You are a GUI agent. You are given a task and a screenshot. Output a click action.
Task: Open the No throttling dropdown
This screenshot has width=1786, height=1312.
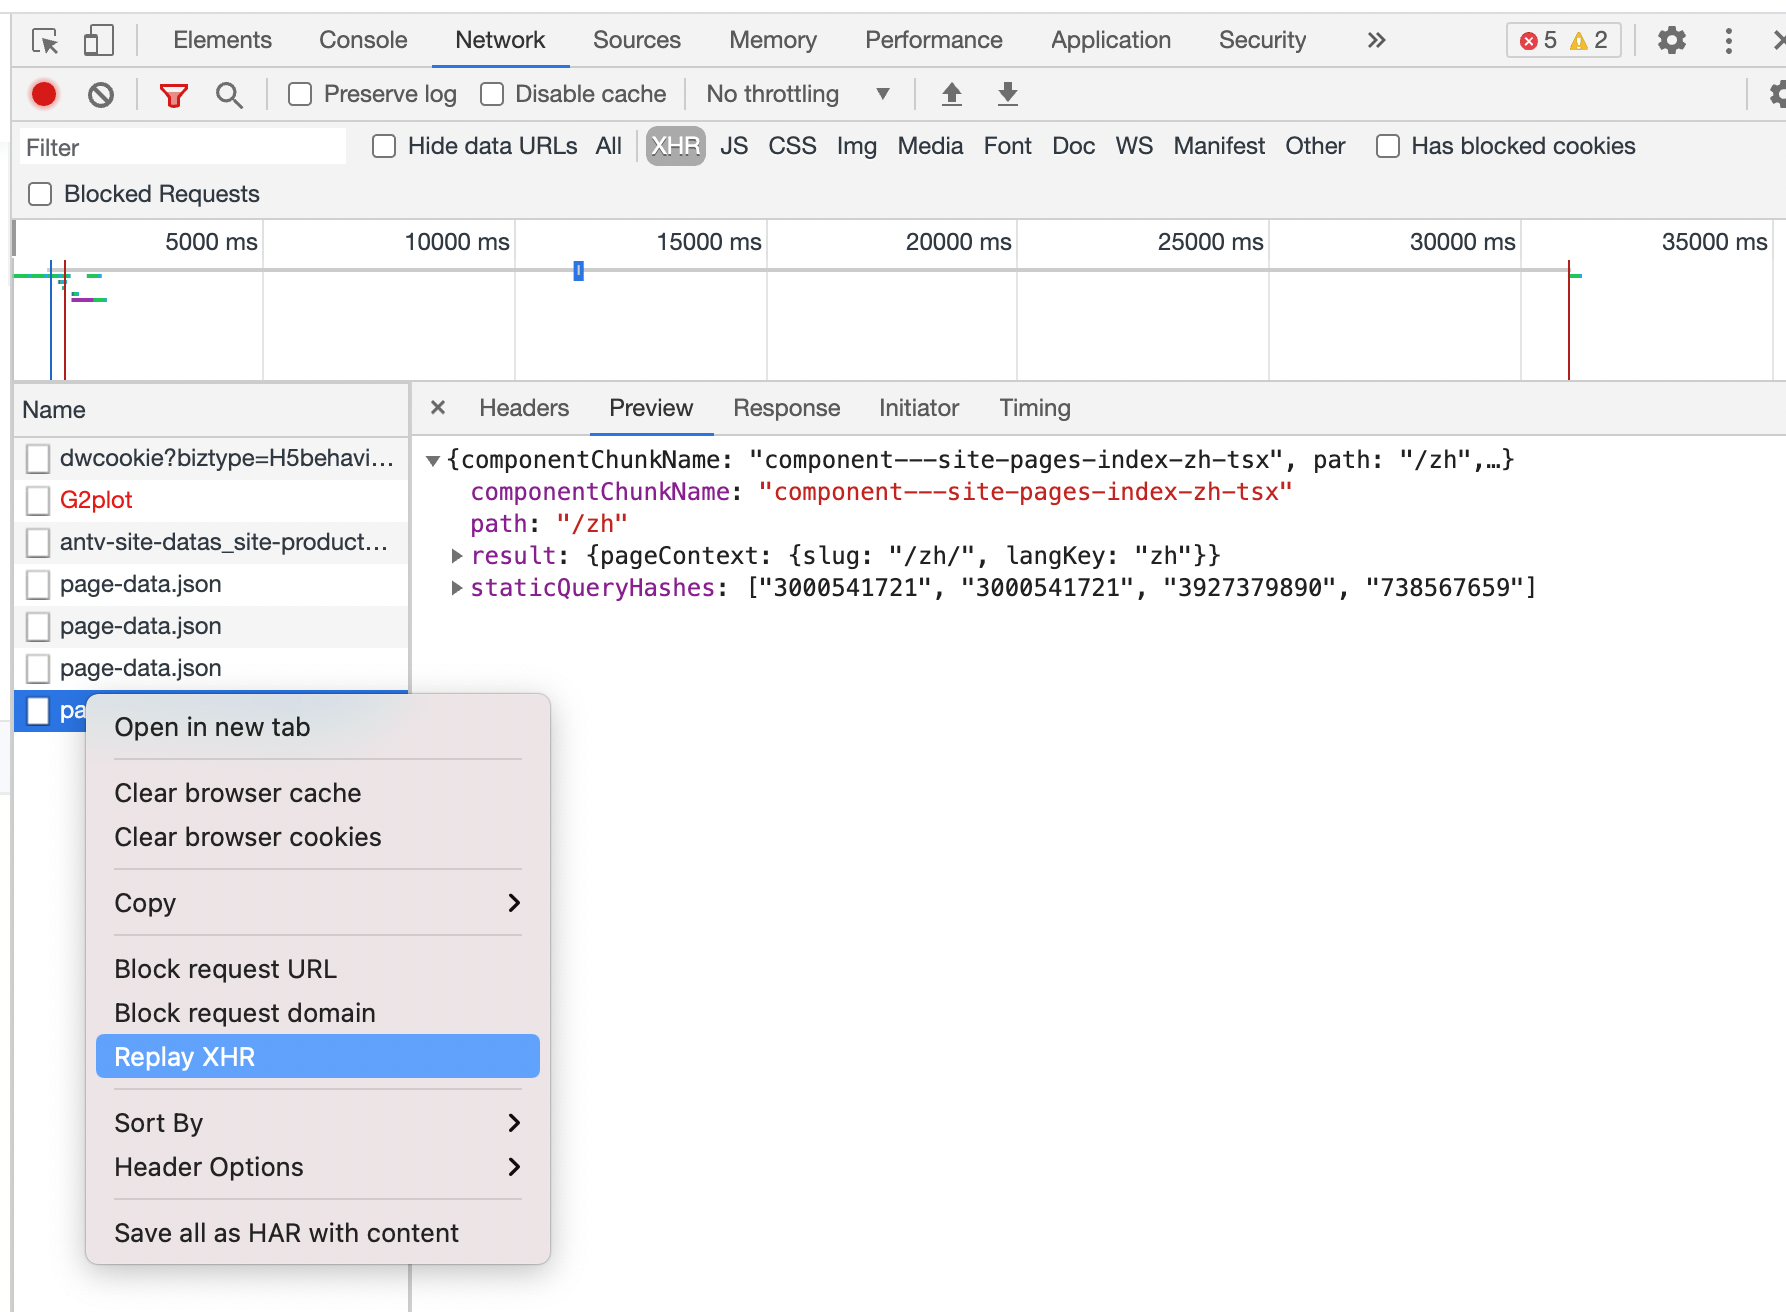click(797, 94)
